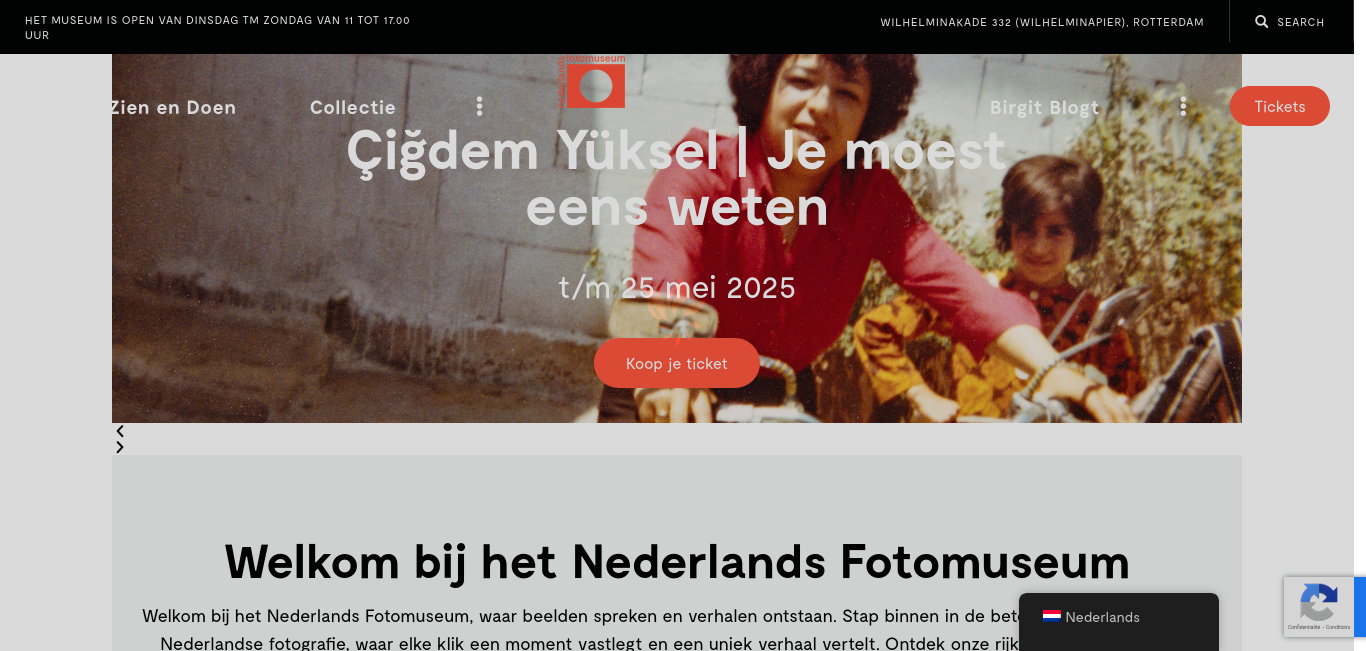Viewport: 1366px width, 651px height.
Task: Go to previous slide with left chevron
Action: pyautogui.click(x=120, y=431)
